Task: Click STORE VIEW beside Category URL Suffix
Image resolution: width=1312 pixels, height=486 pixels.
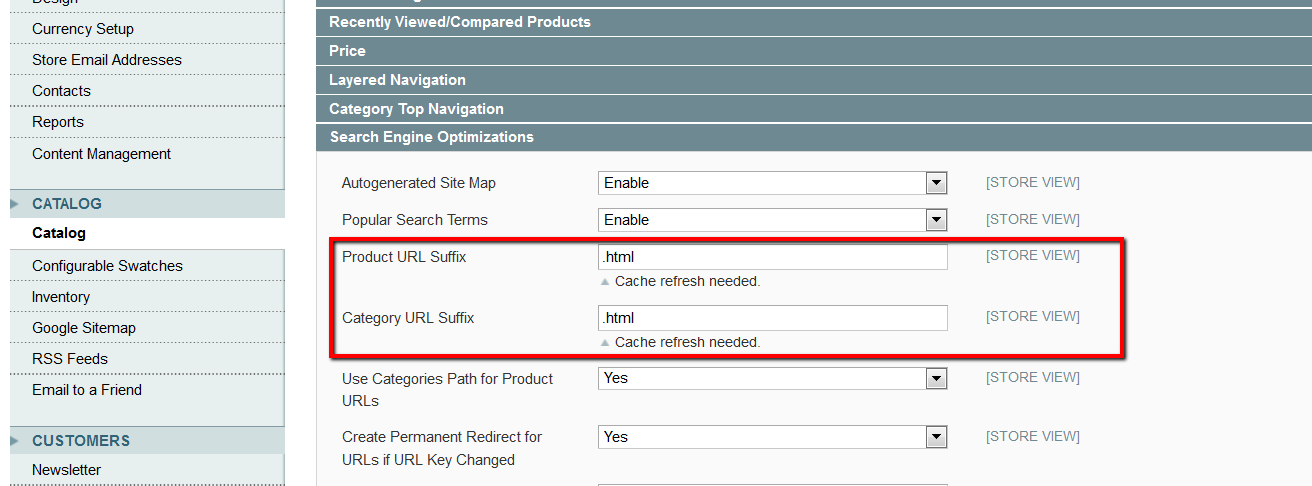Action: click(1033, 316)
